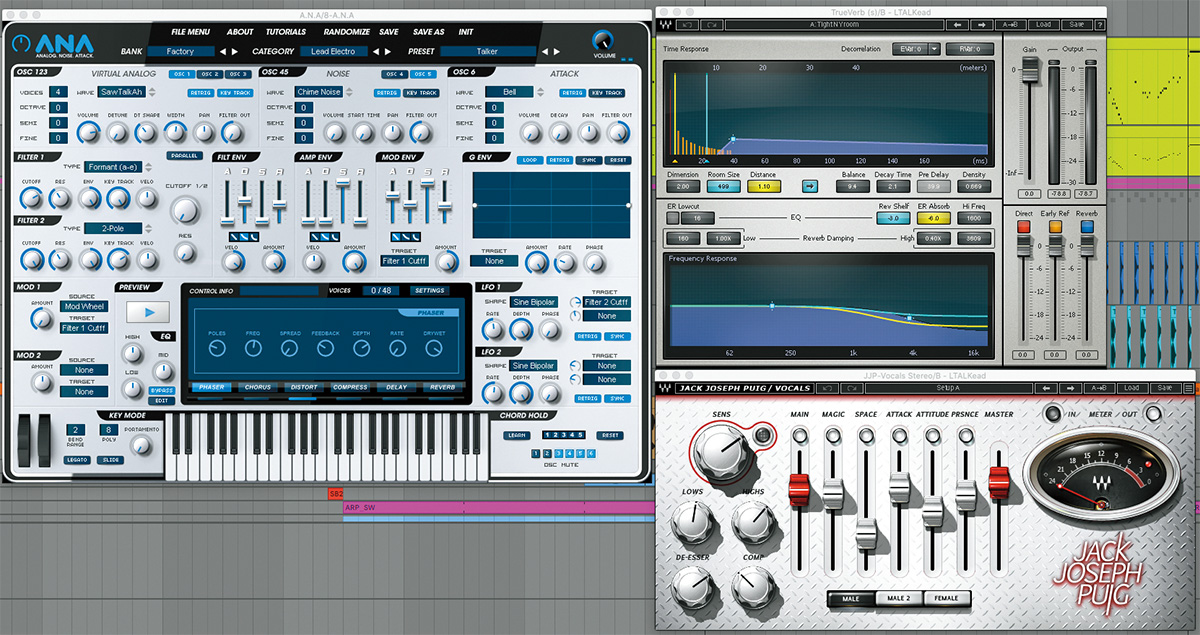Undo in the TrueVerb toolbar
1200x635 pixels.
pyautogui.click(x=686, y=24)
